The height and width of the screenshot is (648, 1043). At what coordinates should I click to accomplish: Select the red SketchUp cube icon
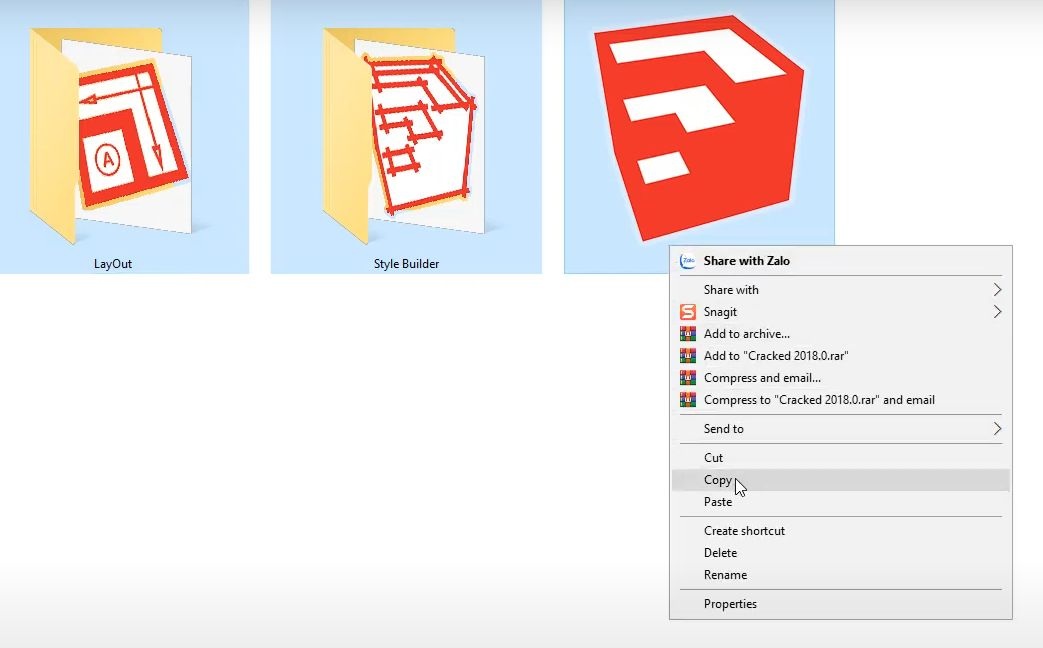coord(698,128)
